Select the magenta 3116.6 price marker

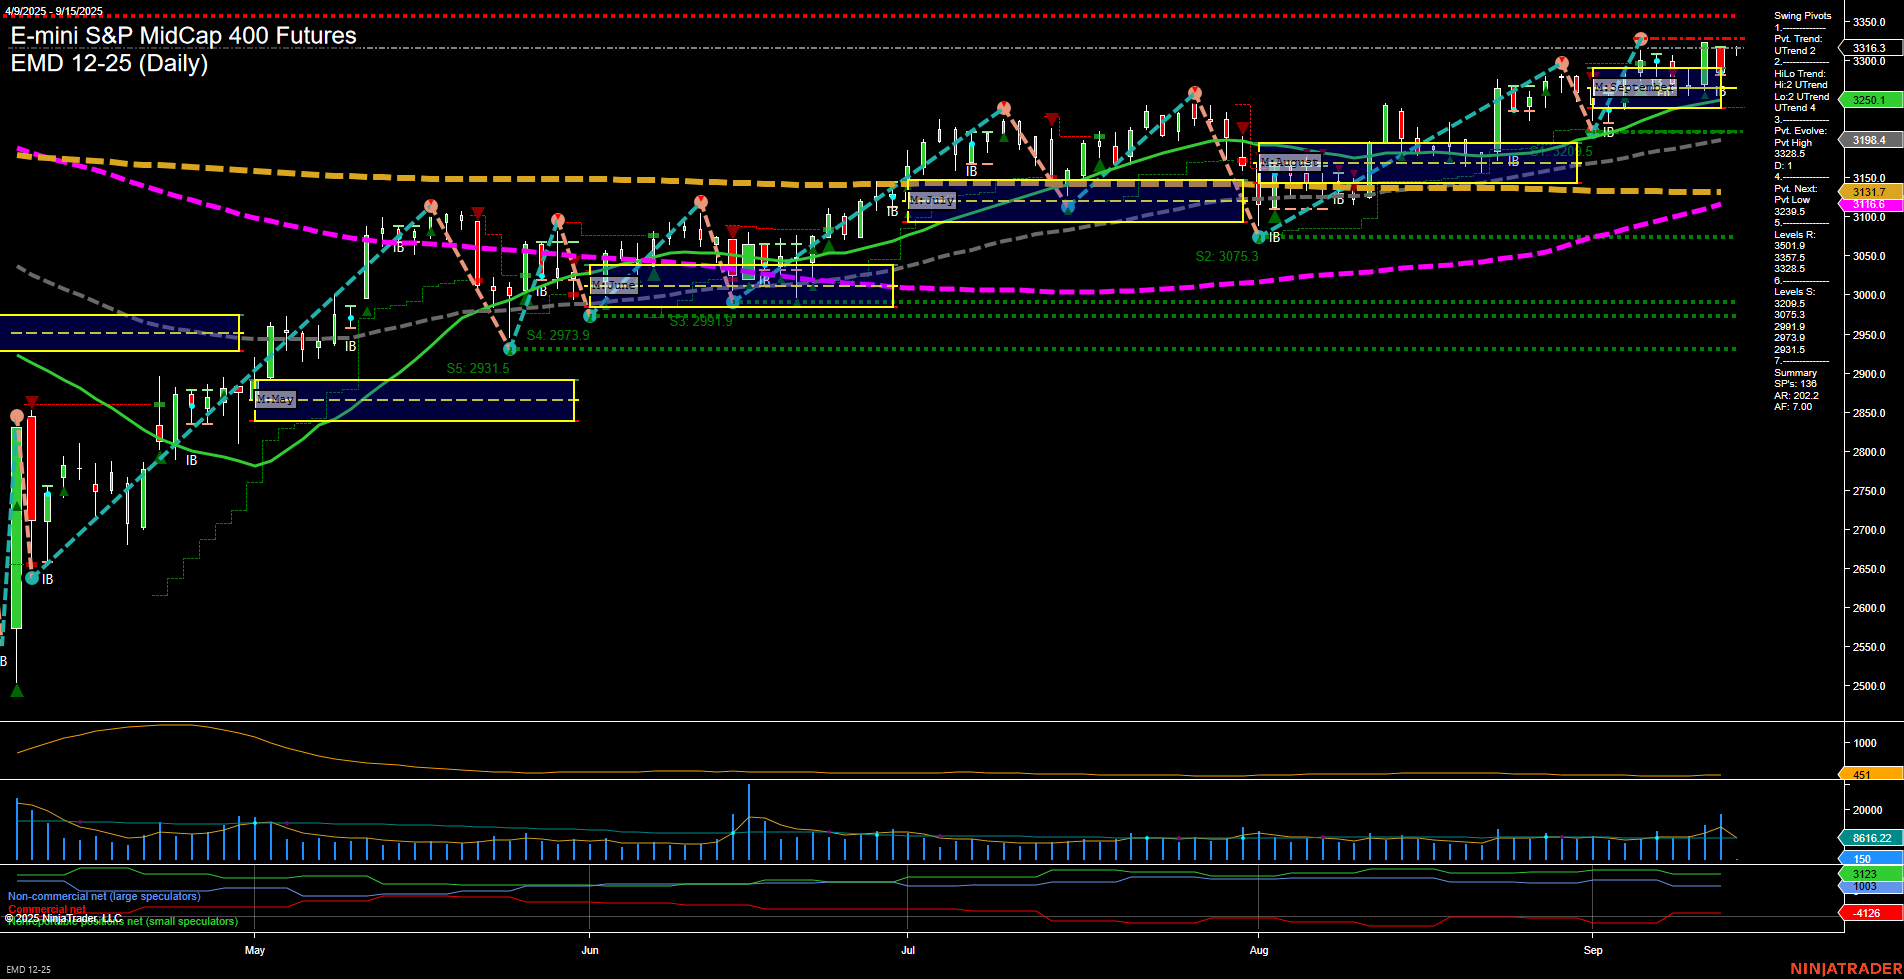tap(1868, 203)
